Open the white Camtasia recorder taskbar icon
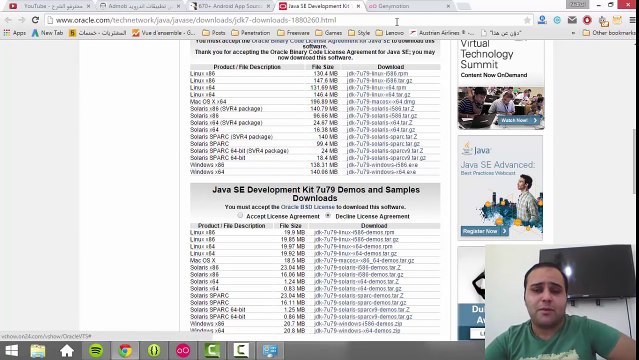 tap(241, 351)
